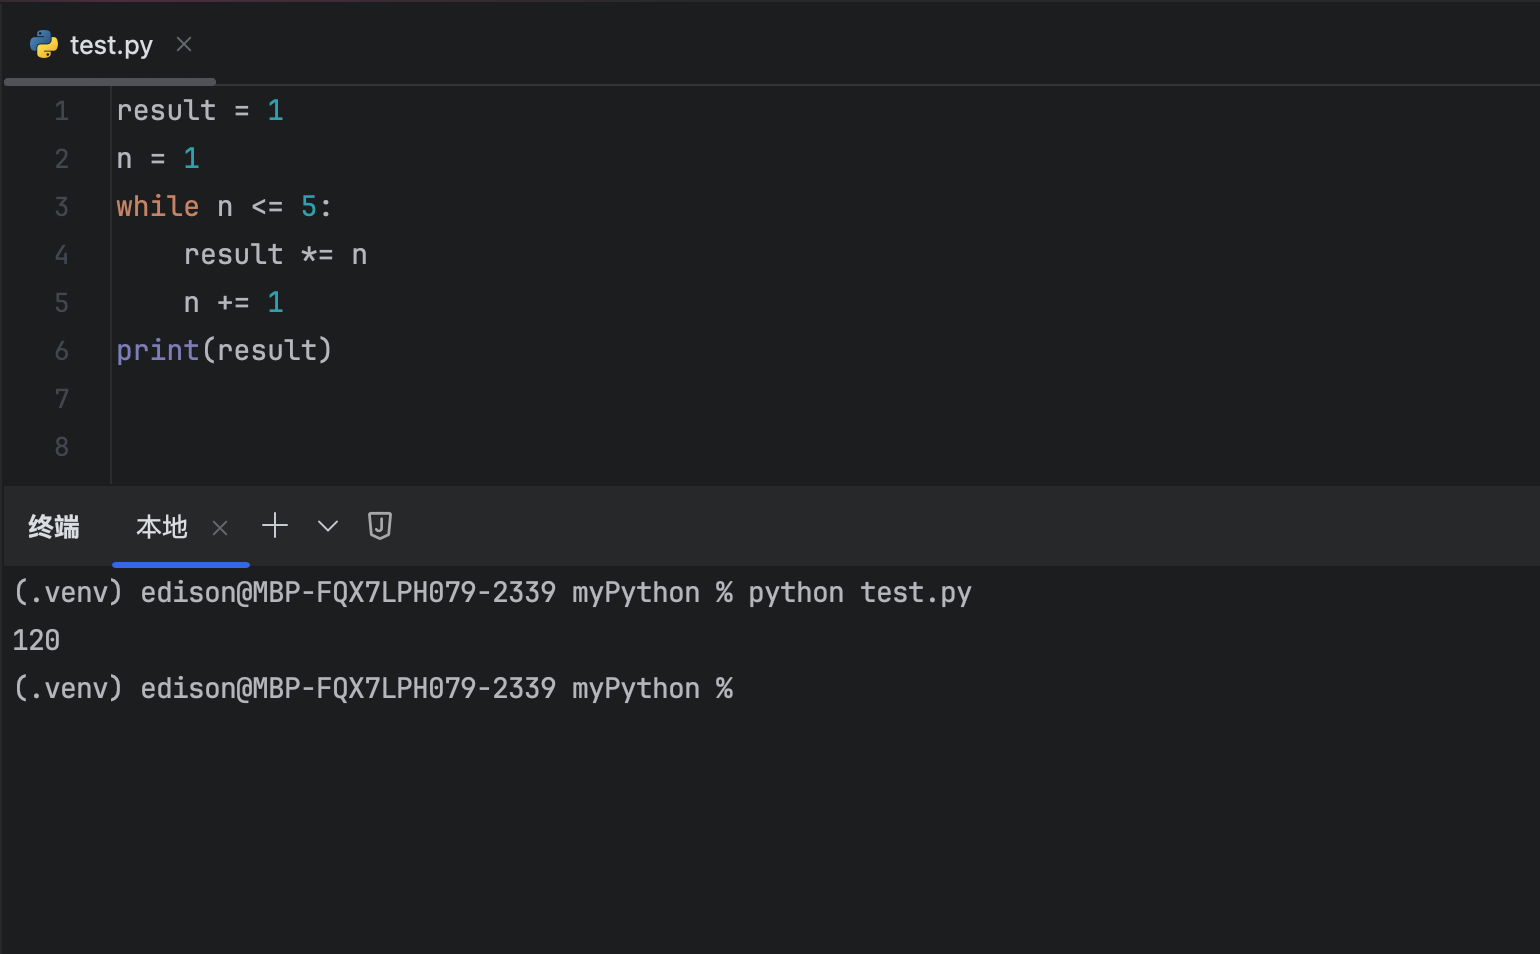
Task: Place cursor on print(result) line
Action: pos(224,351)
